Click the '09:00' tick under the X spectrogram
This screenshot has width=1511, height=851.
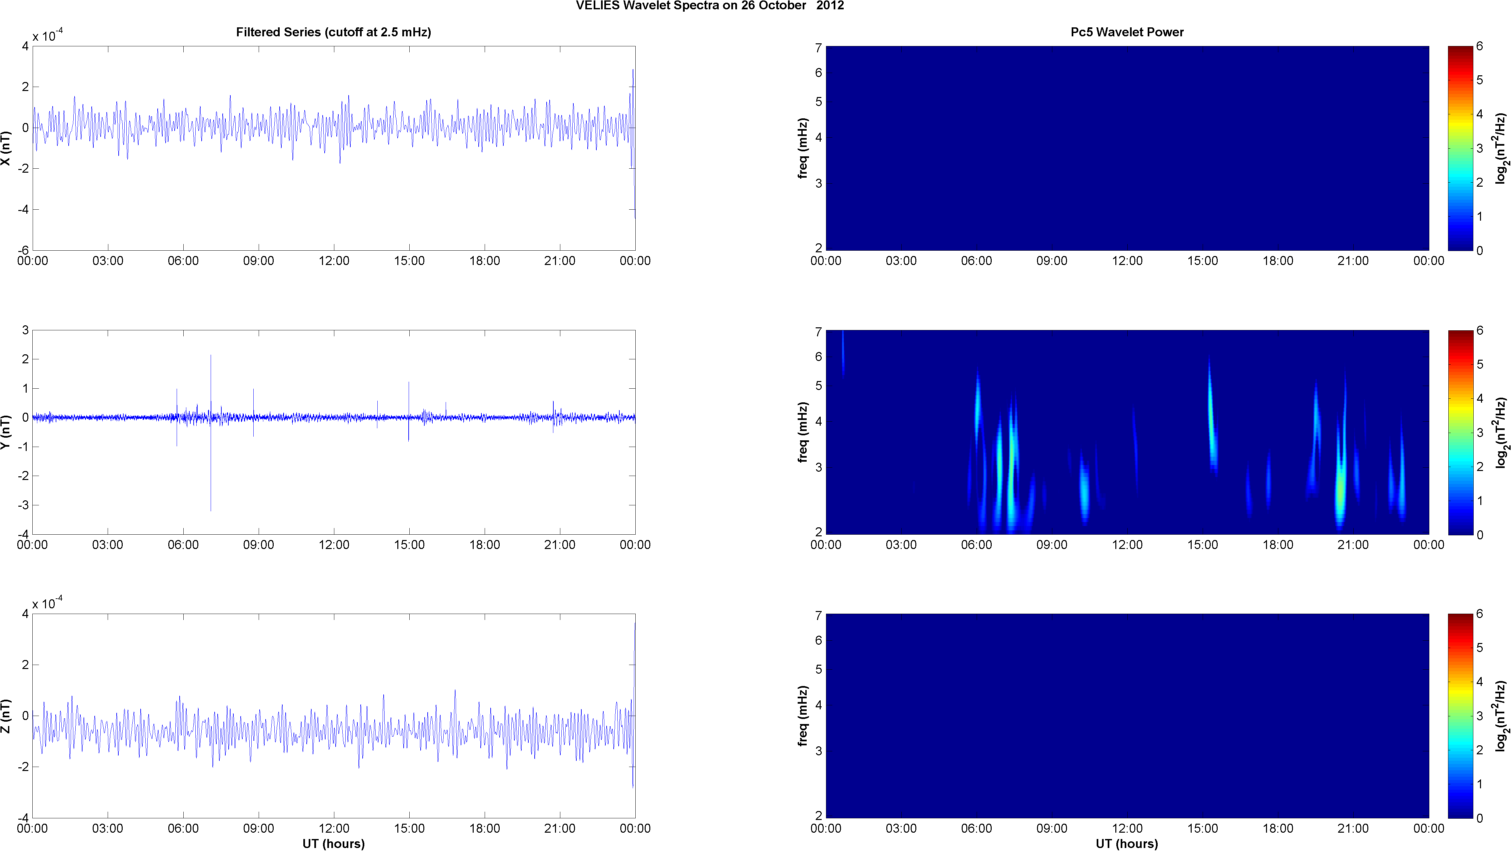coord(1052,261)
